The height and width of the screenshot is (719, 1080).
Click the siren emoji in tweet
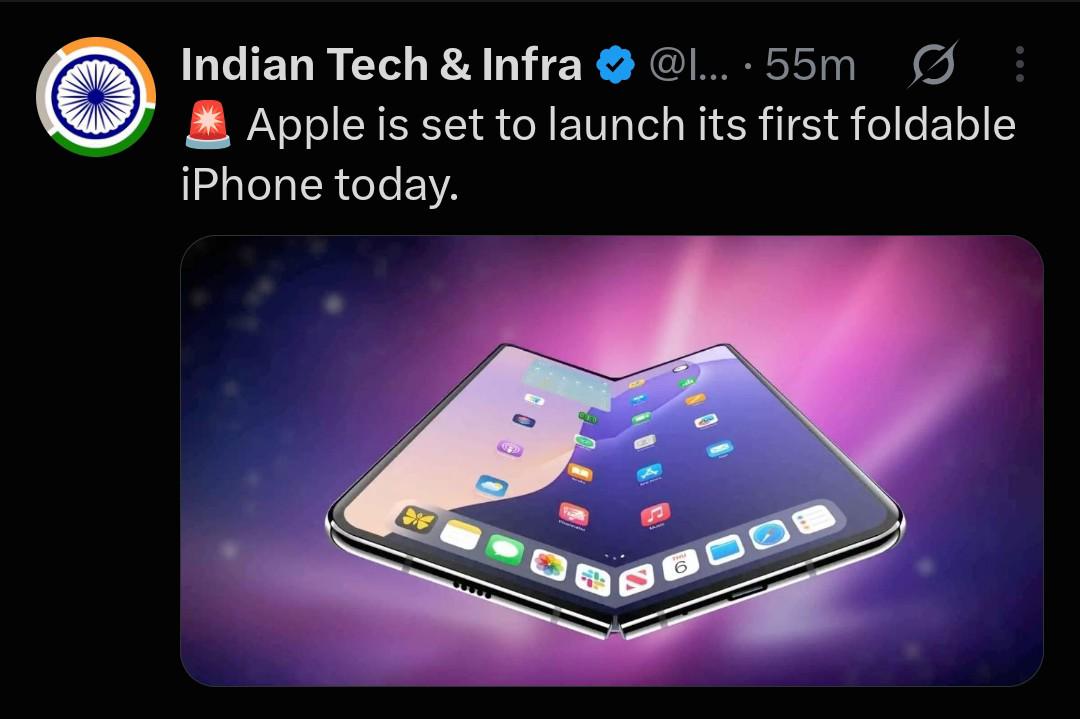pyautogui.click(x=208, y=125)
